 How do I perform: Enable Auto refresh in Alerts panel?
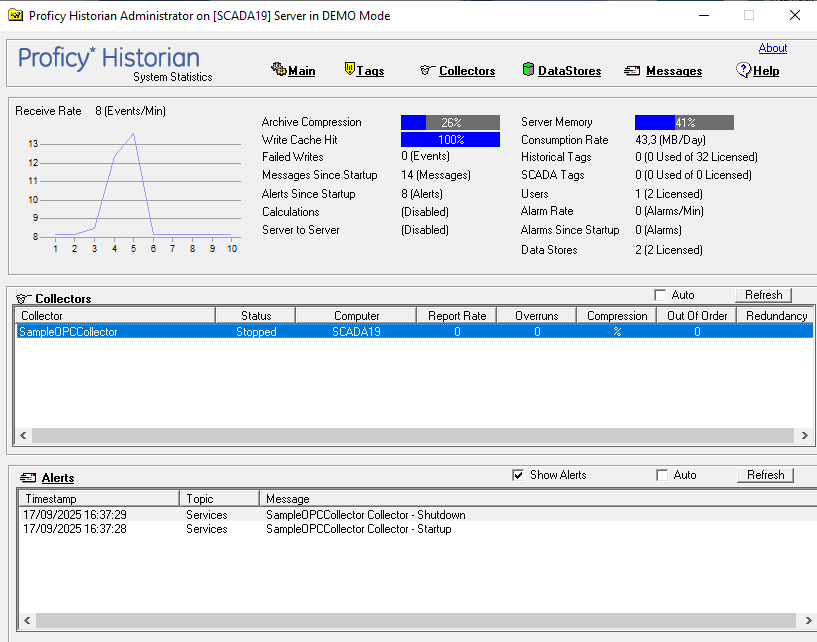(662, 475)
